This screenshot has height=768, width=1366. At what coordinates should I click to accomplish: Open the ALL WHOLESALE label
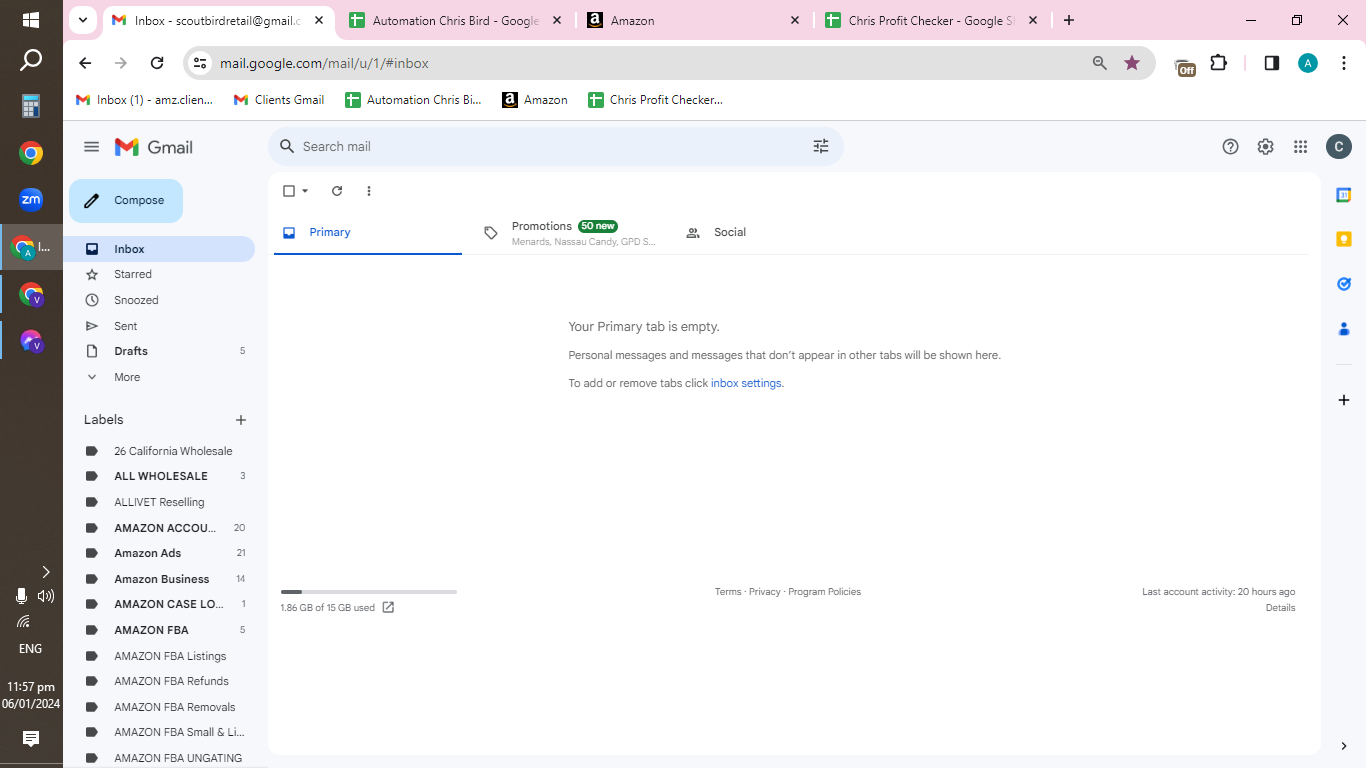159,476
